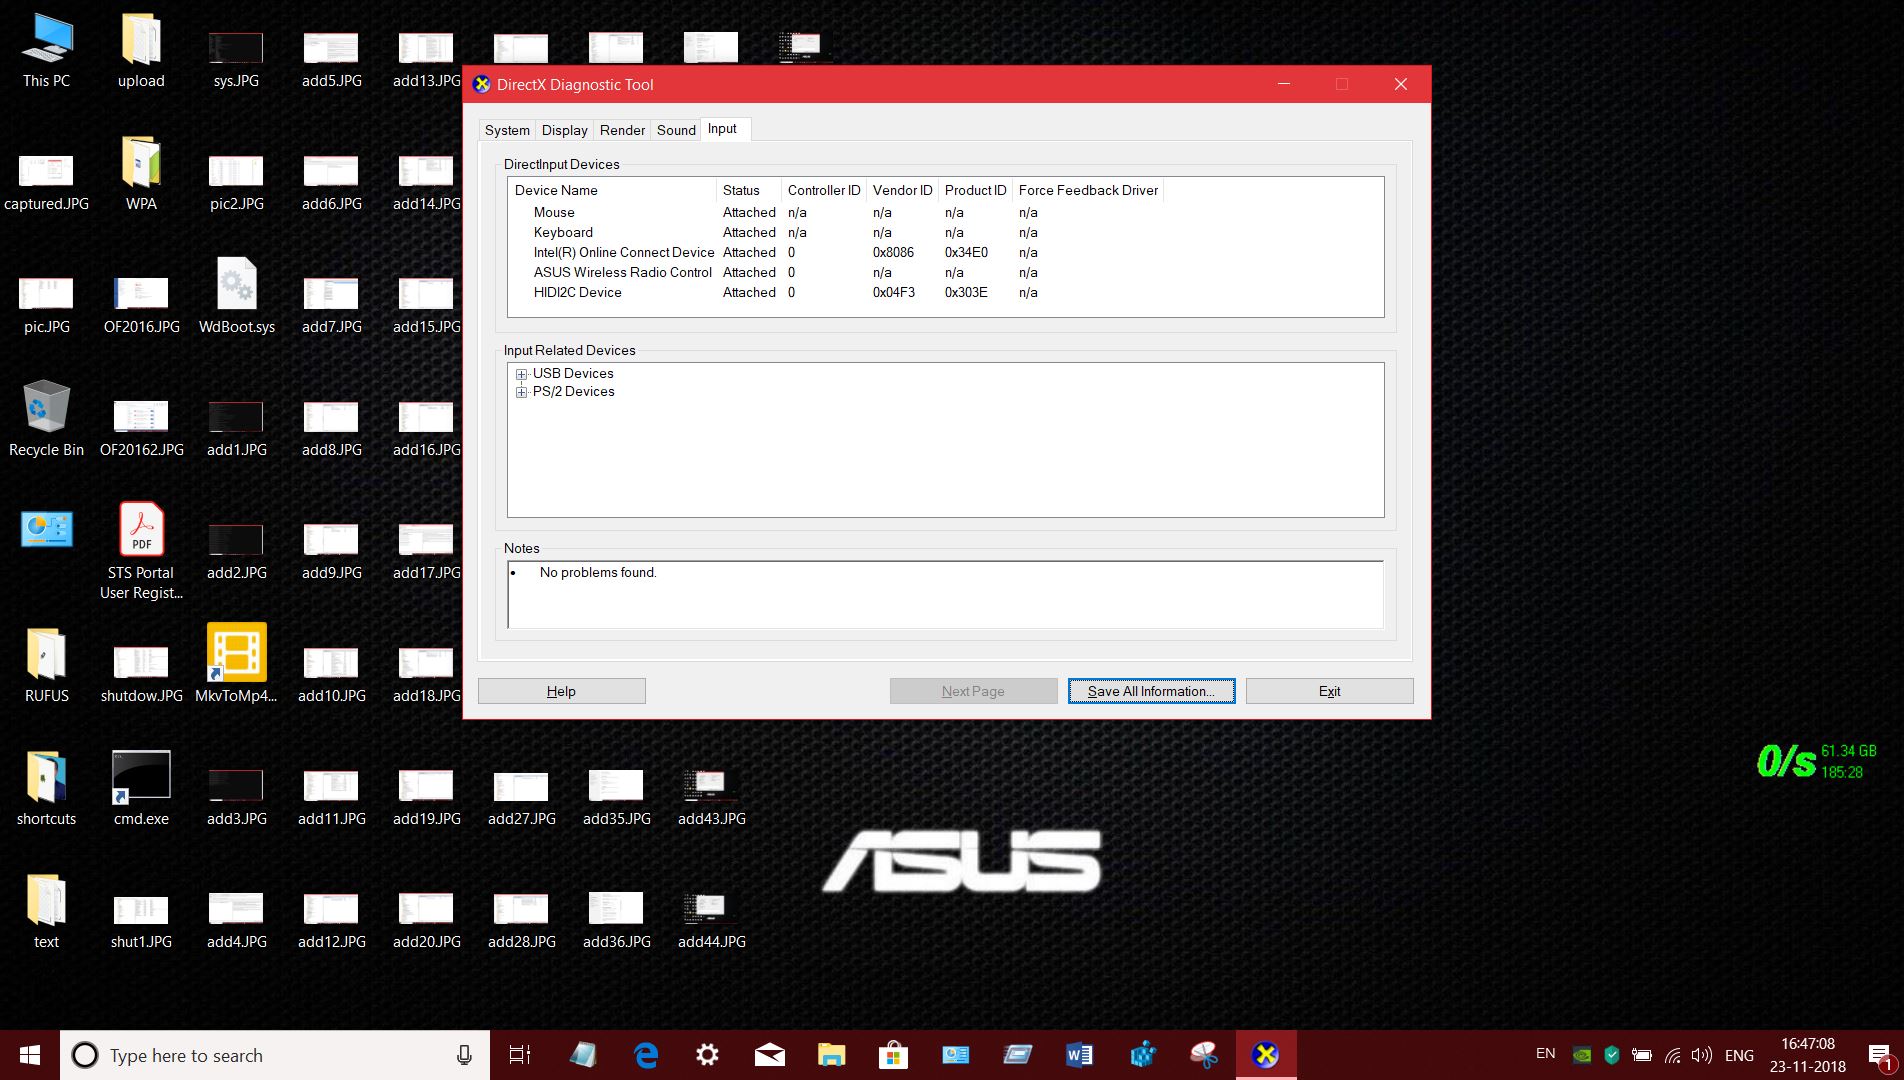Image resolution: width=1904 pixels, height=1080 pixels.
Task: Click the Exit button
Action: [x=1329, y=691]
